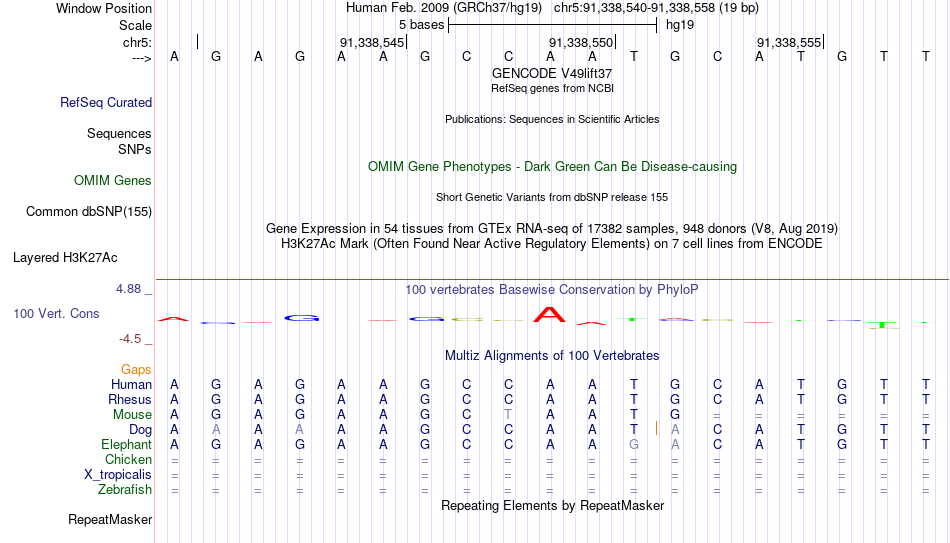This screenshot has height=543, width=950.
Task: Select the Mouse species label
Action: [132, 415]
